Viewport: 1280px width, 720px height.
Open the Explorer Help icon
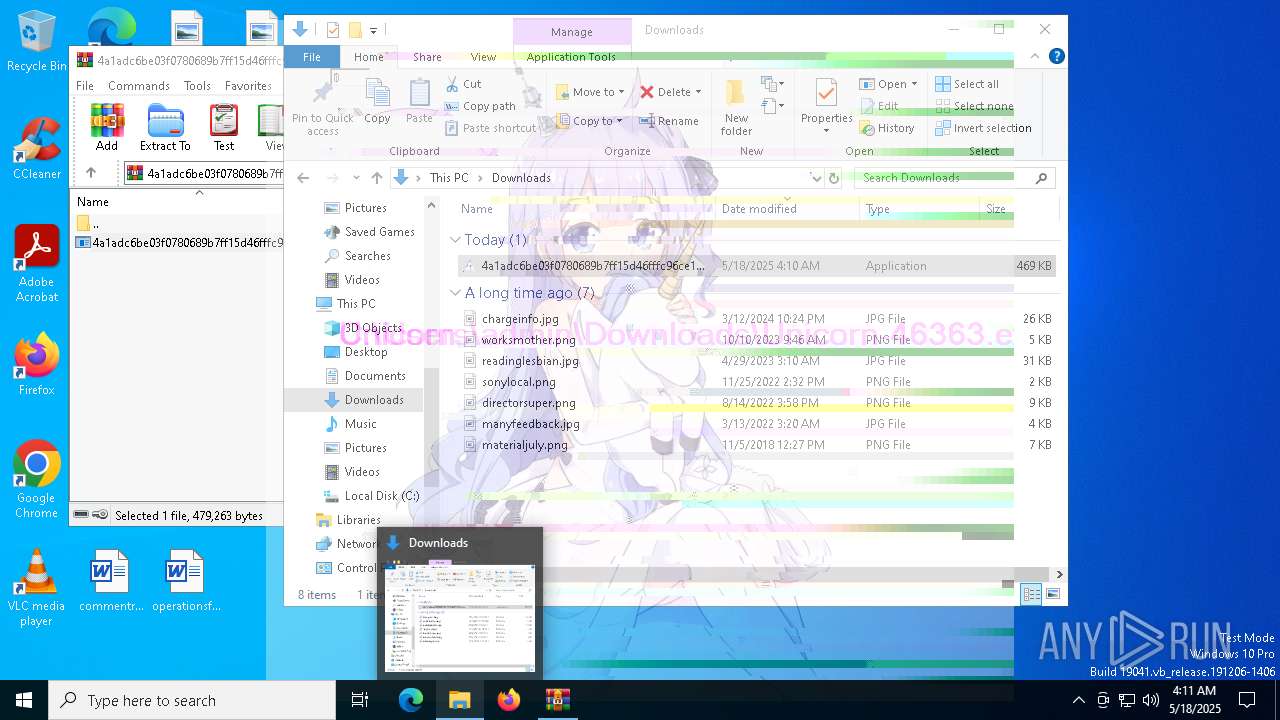[1056, 57]
